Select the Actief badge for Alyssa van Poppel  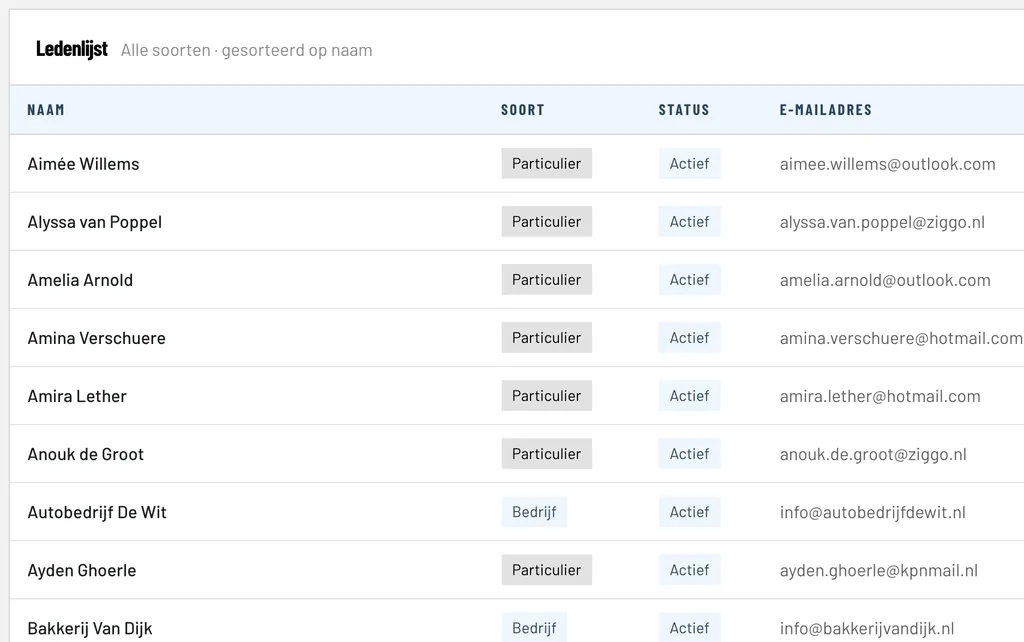(690, 221)
